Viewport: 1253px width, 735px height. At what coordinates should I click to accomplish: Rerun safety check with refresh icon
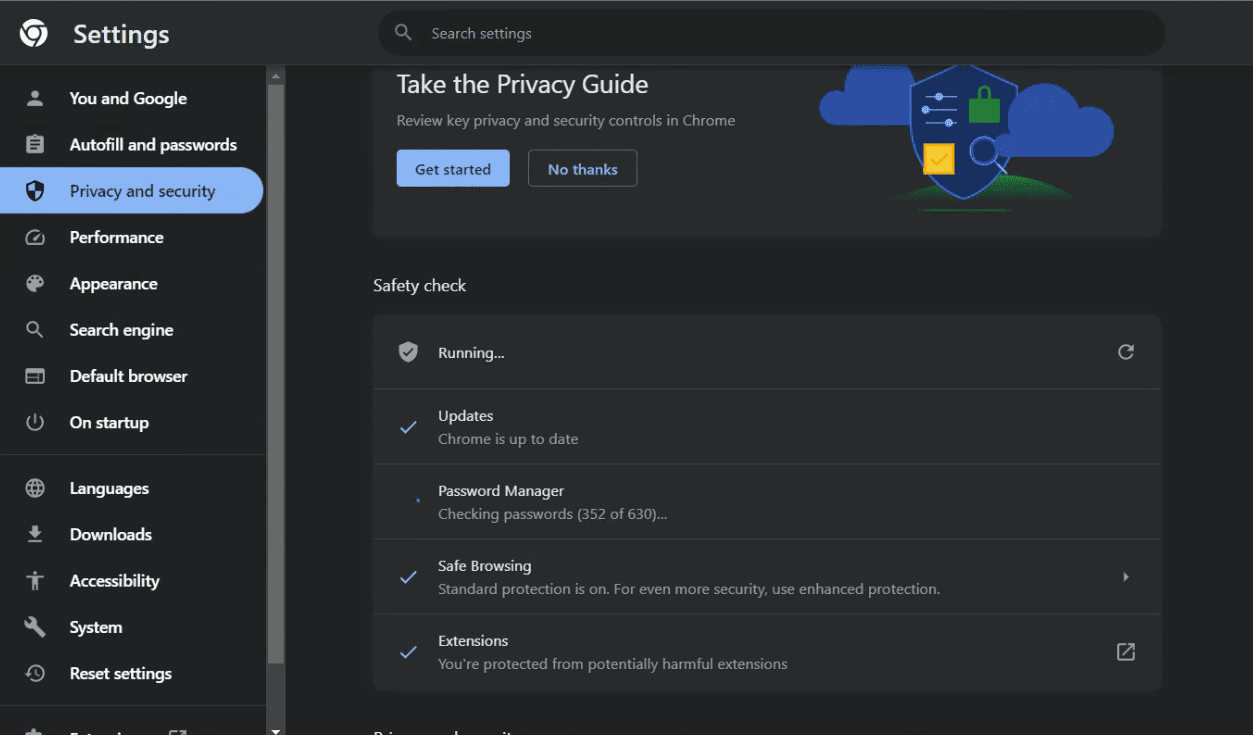1126,352
